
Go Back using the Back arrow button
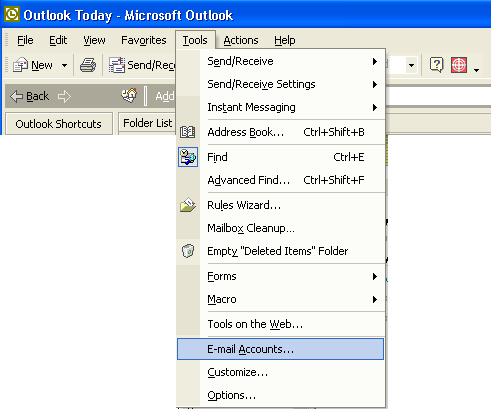[30, 96]
